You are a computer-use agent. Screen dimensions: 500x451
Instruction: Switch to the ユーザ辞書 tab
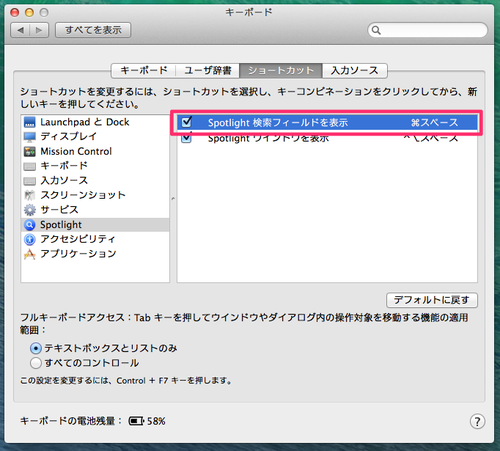208,71
